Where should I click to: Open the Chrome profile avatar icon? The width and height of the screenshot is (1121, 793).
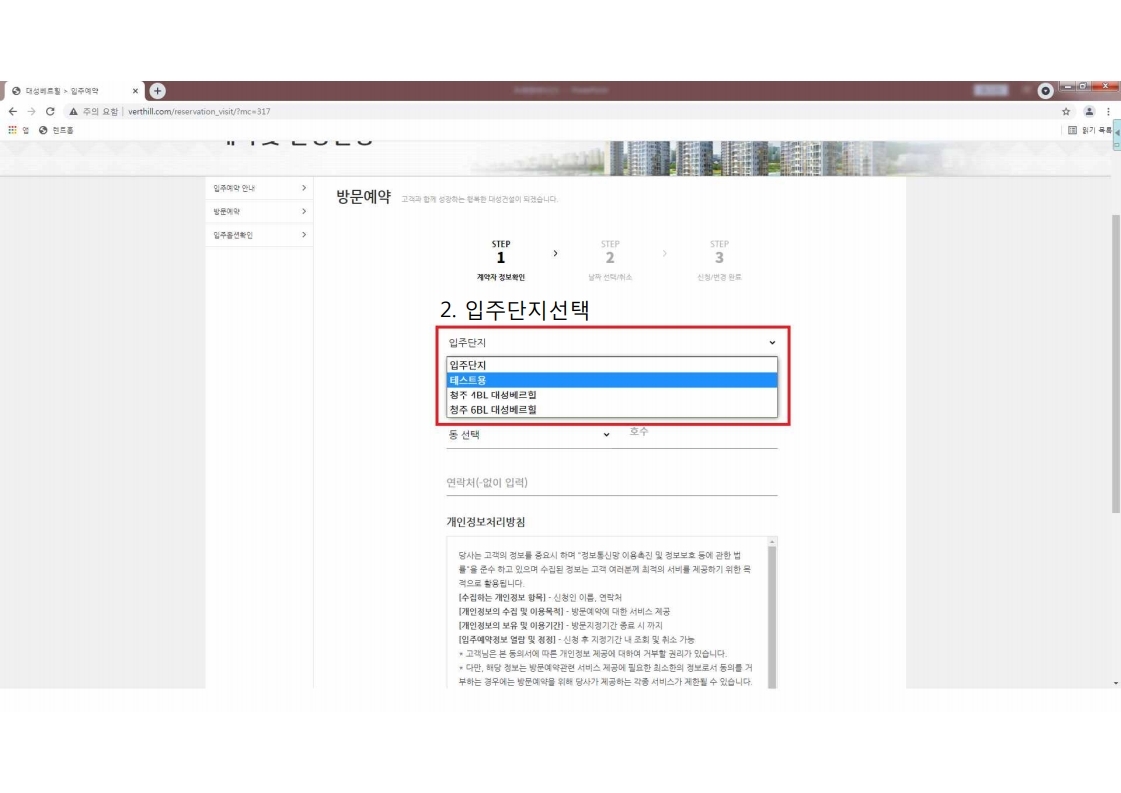pos(1089,111)
